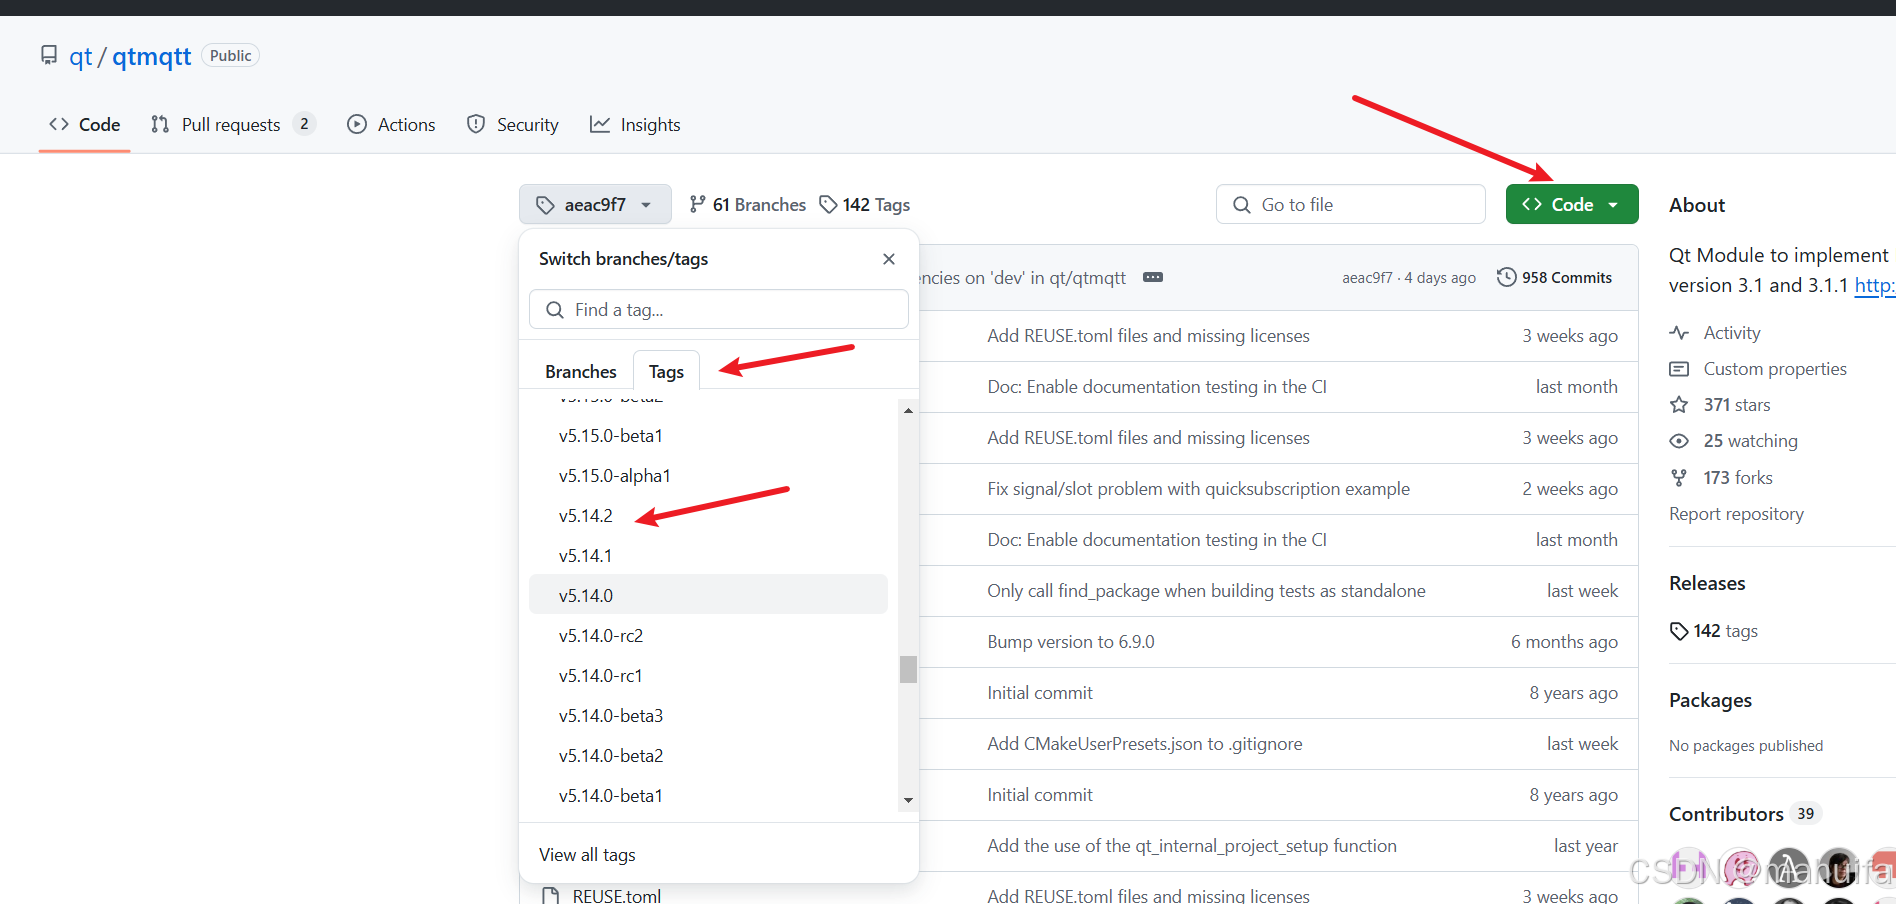Open the 173 forks link
Screen dimensions: 1896x904
point(1738,478)
